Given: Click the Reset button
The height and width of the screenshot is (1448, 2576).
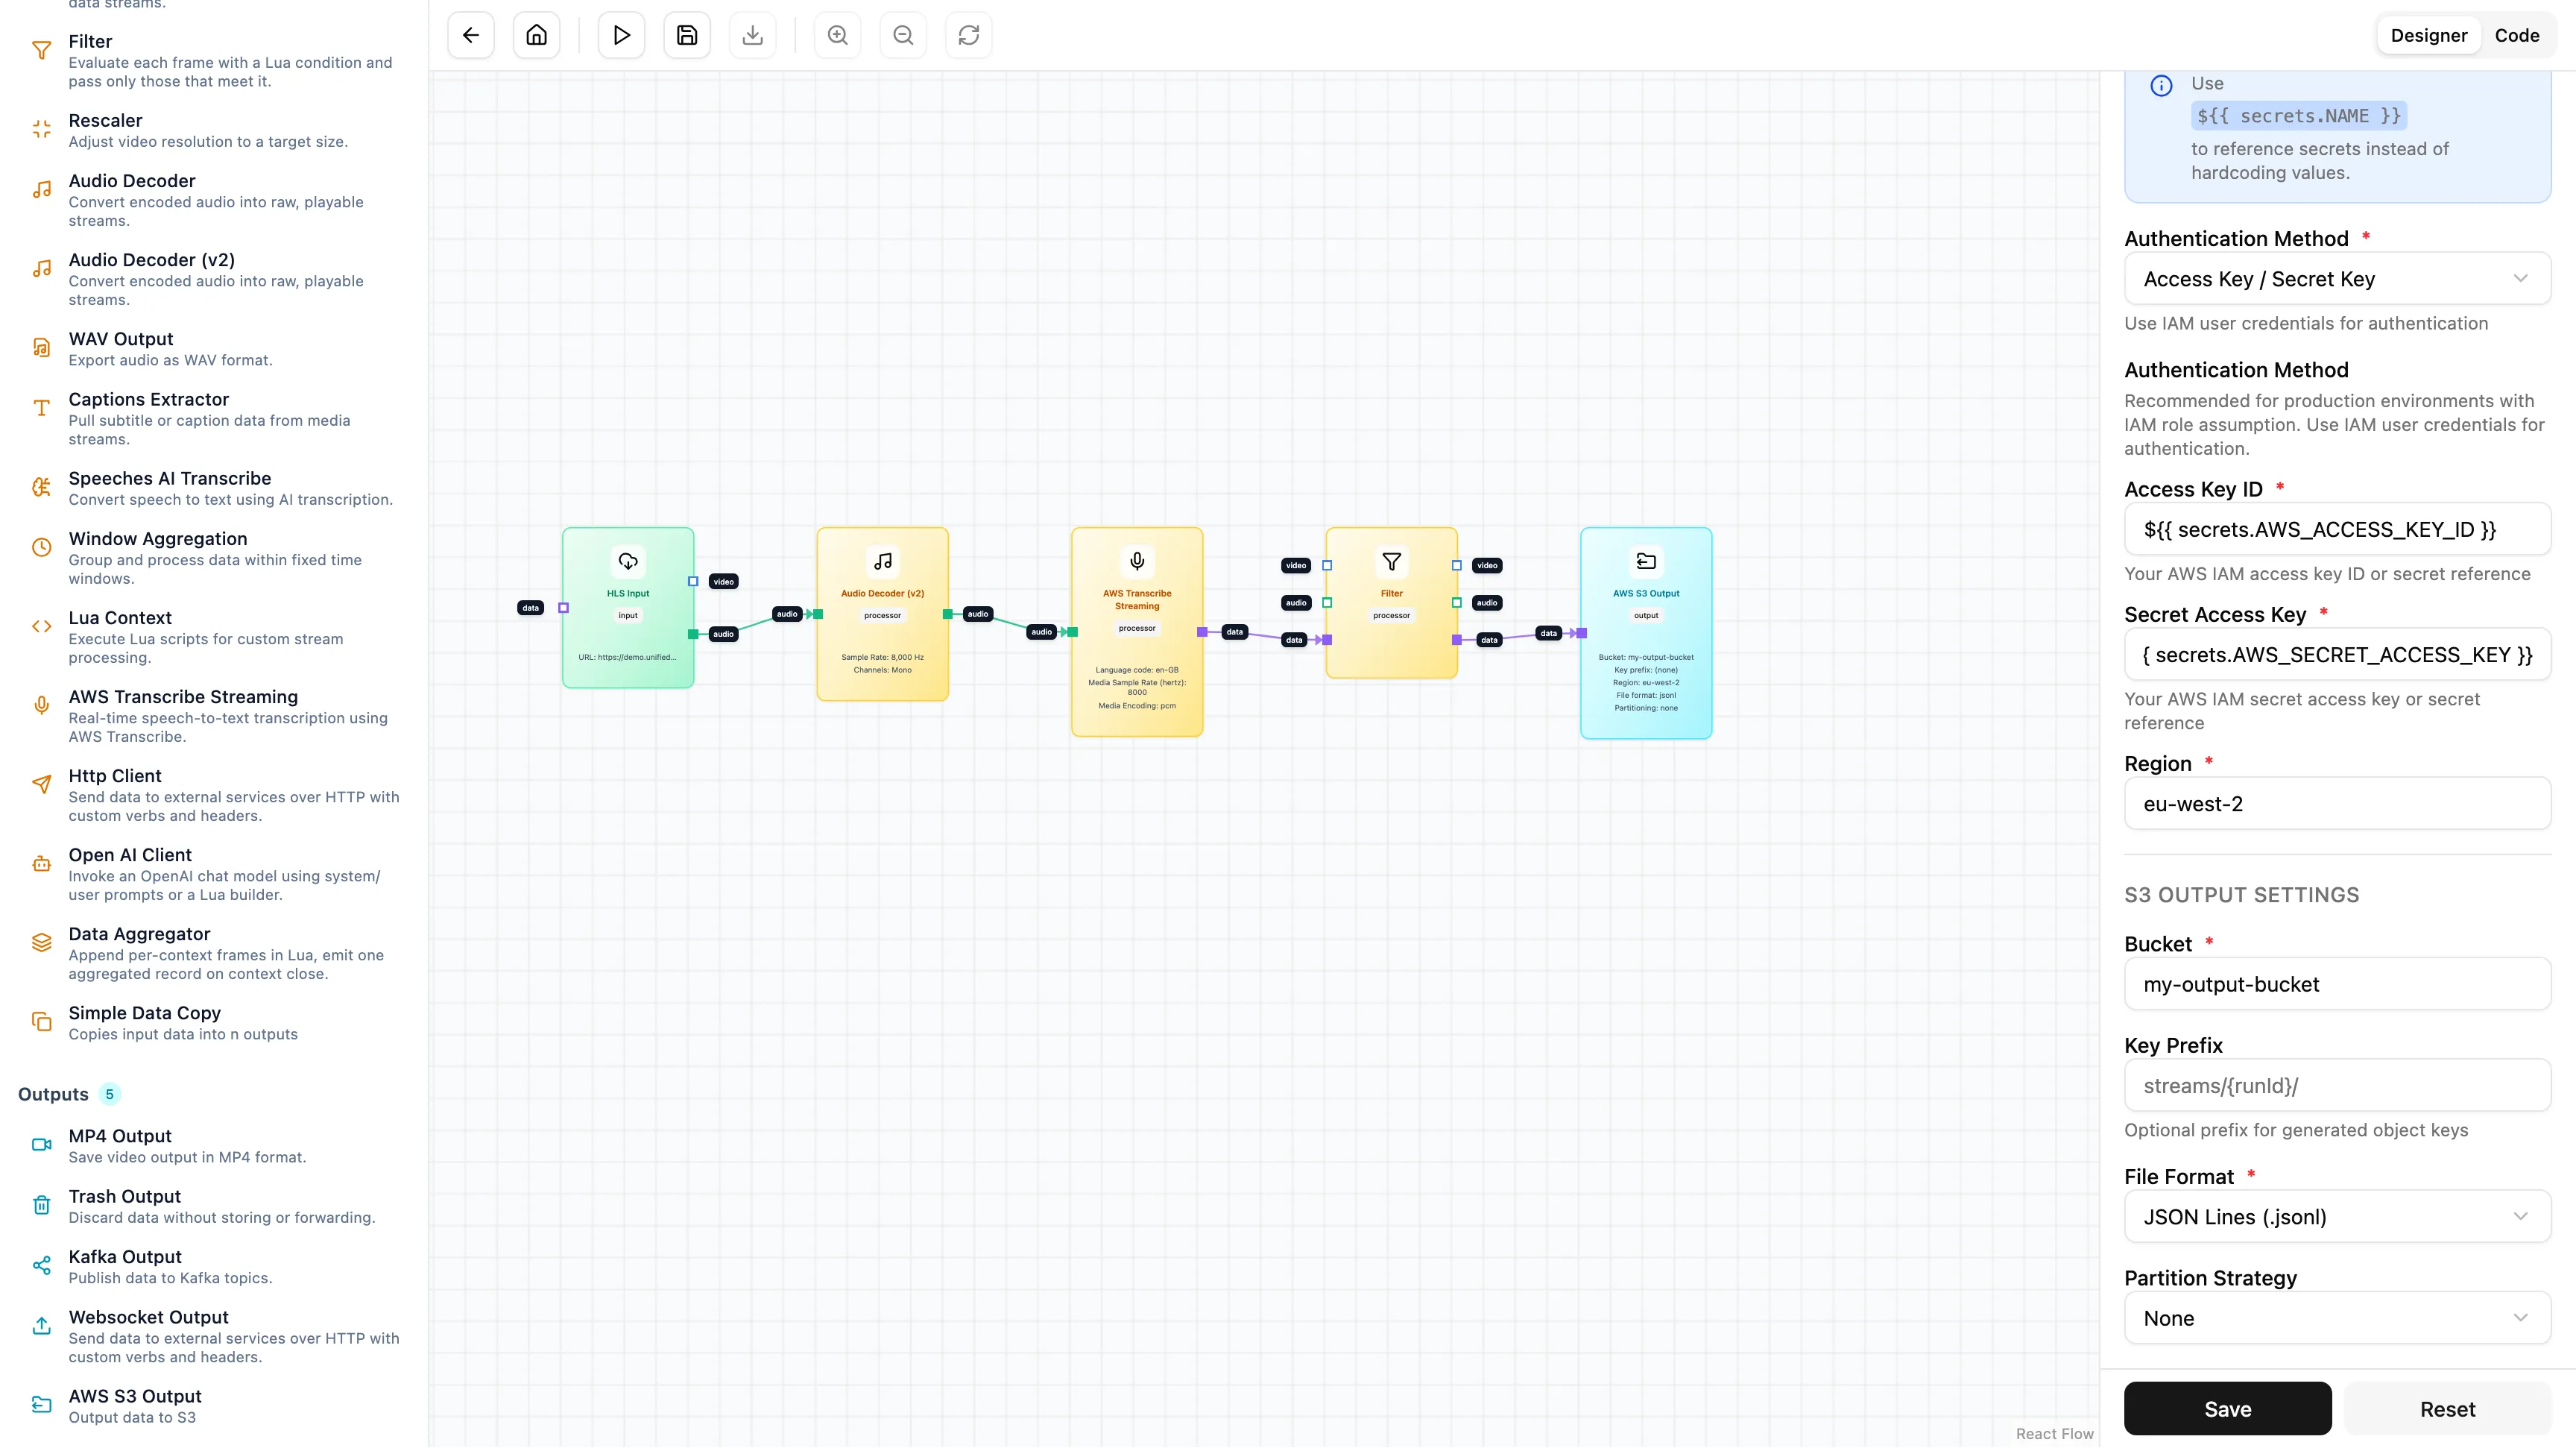Looking at the screenshot, I should tap(2447, 1408).
